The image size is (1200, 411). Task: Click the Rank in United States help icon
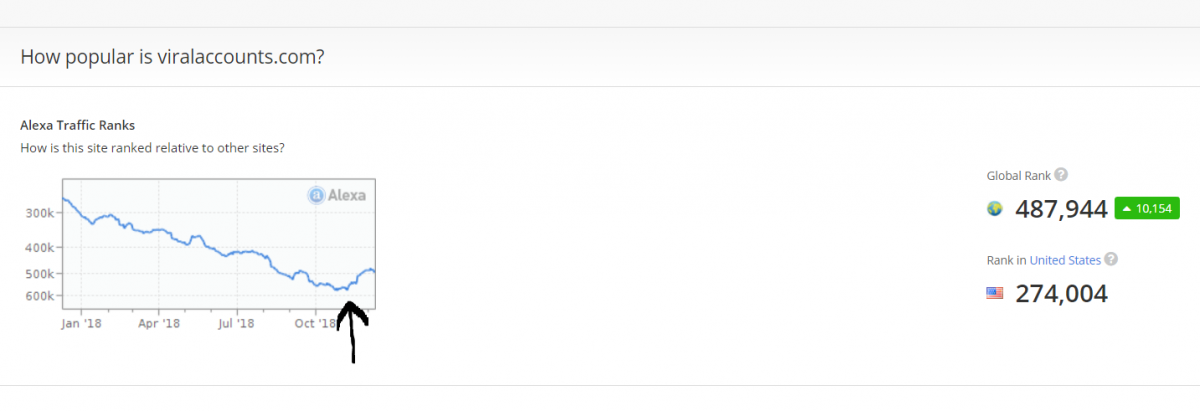coord(1111,260)
